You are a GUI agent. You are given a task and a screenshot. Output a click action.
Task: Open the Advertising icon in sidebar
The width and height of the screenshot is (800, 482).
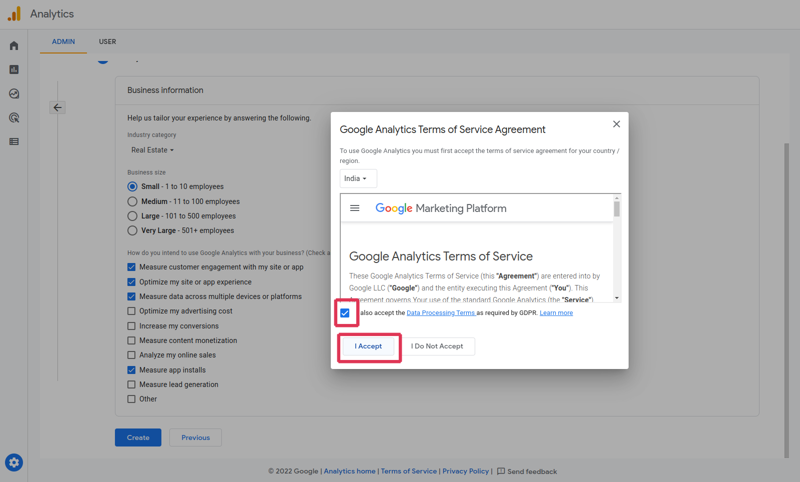point(14,118)
